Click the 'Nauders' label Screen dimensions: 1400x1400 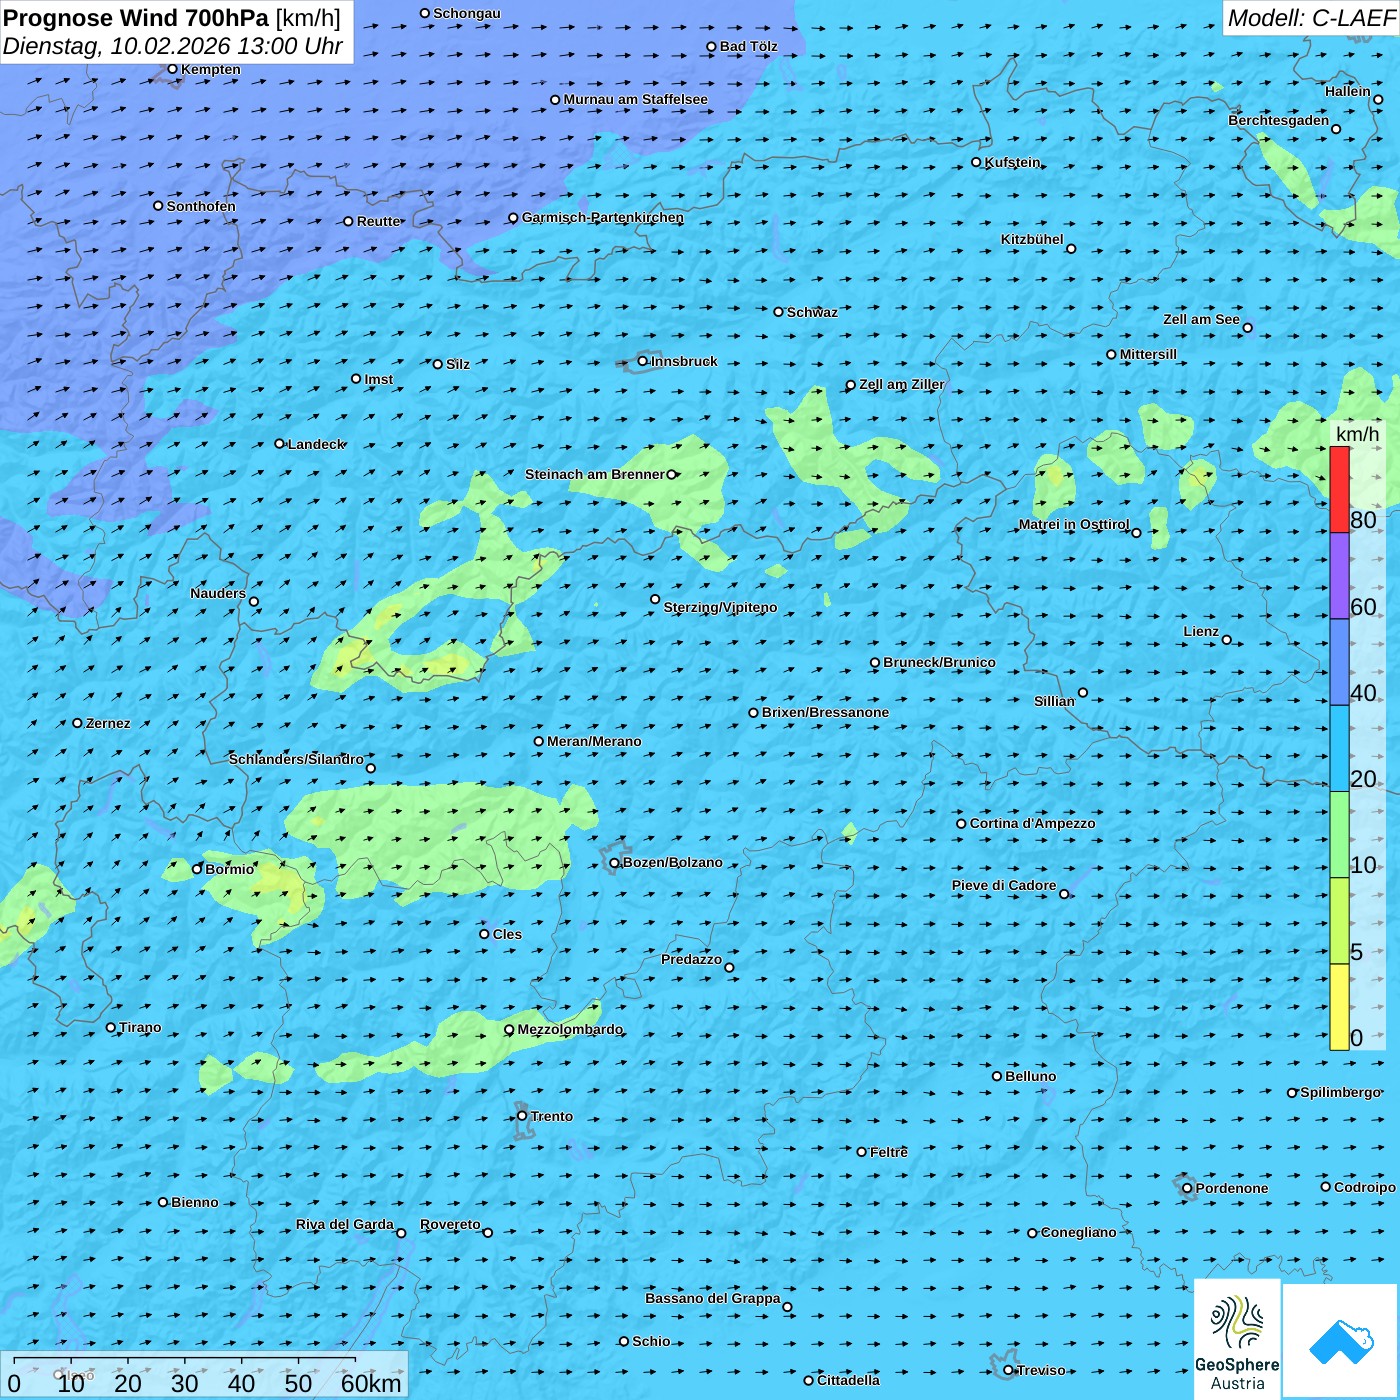(x=218, y=593)
